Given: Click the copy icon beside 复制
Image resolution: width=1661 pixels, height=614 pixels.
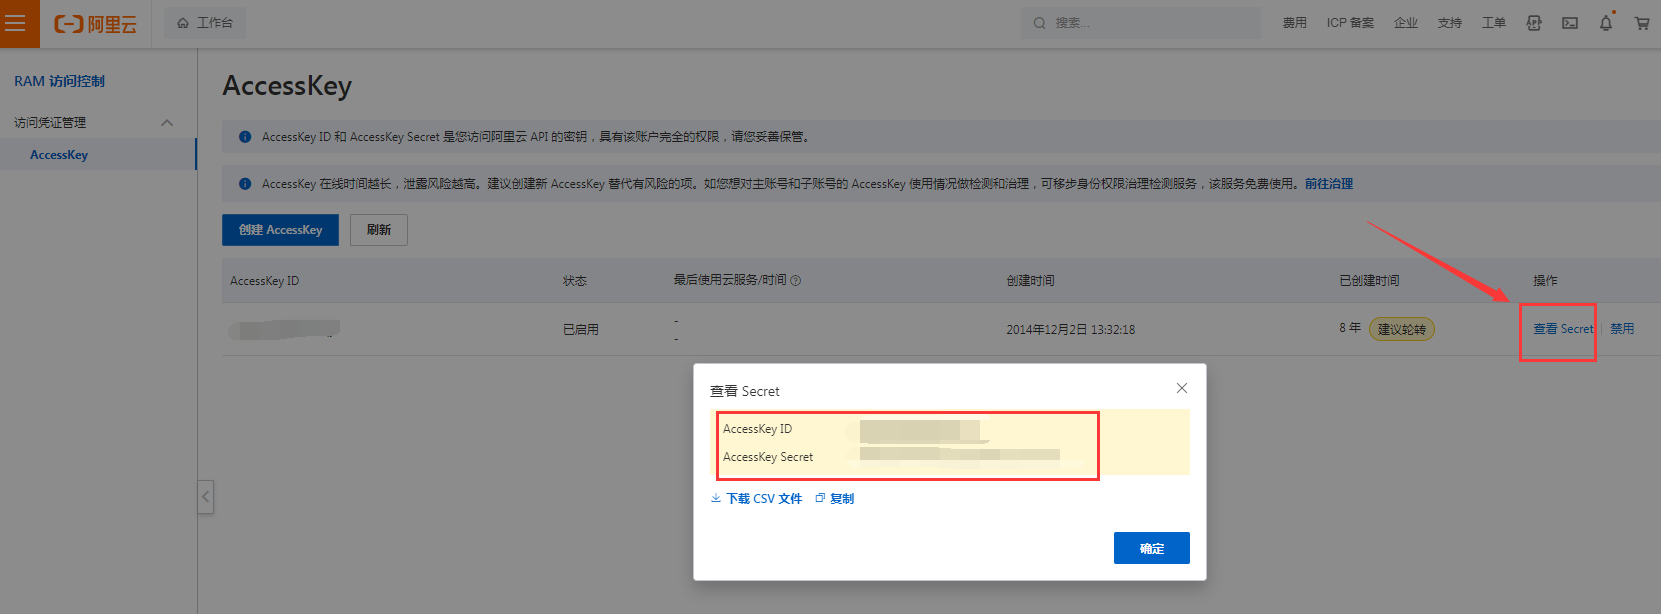Looking at the screenshot, I should coord(820,498).
